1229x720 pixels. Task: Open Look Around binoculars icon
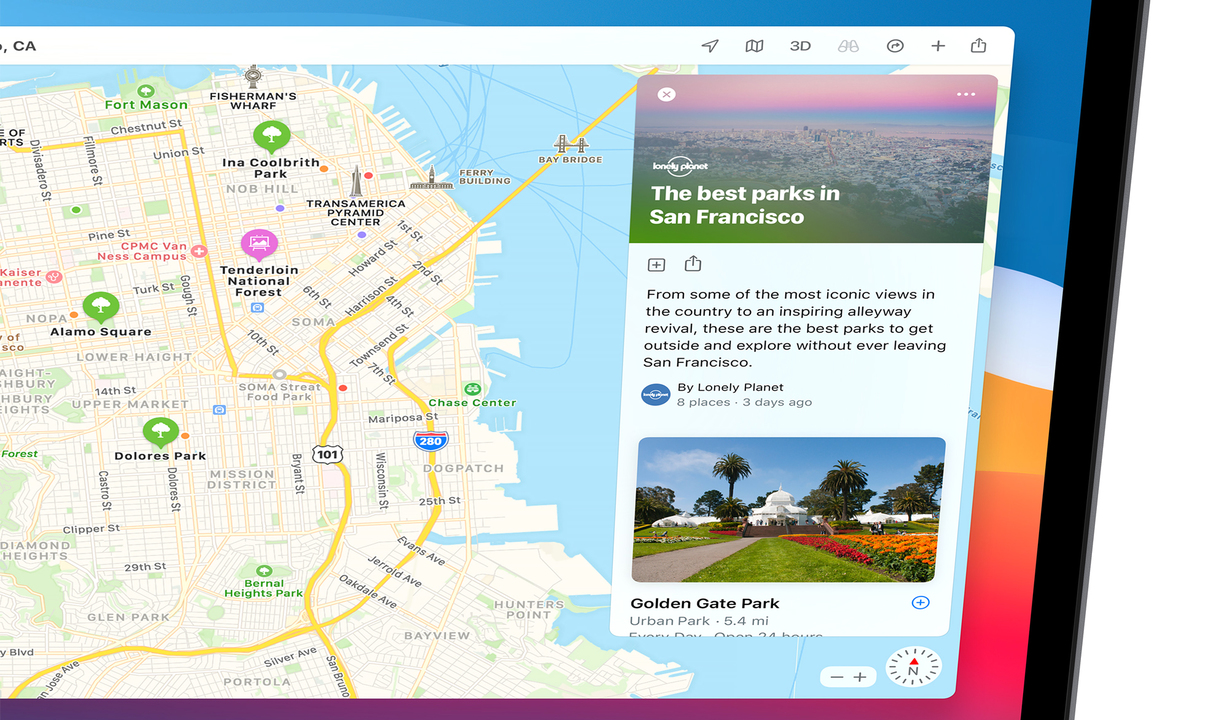(x=848, y=46)
